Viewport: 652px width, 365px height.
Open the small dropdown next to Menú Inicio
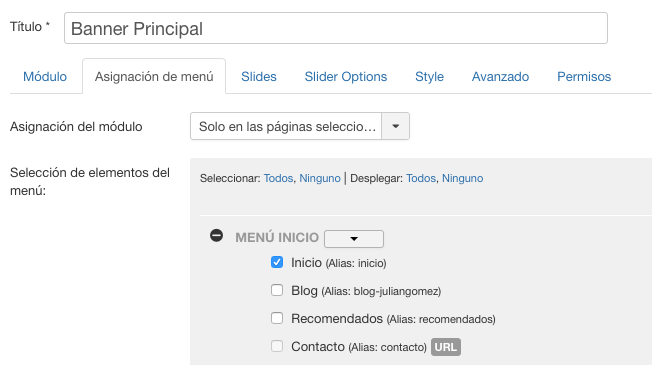coord(354,239)
